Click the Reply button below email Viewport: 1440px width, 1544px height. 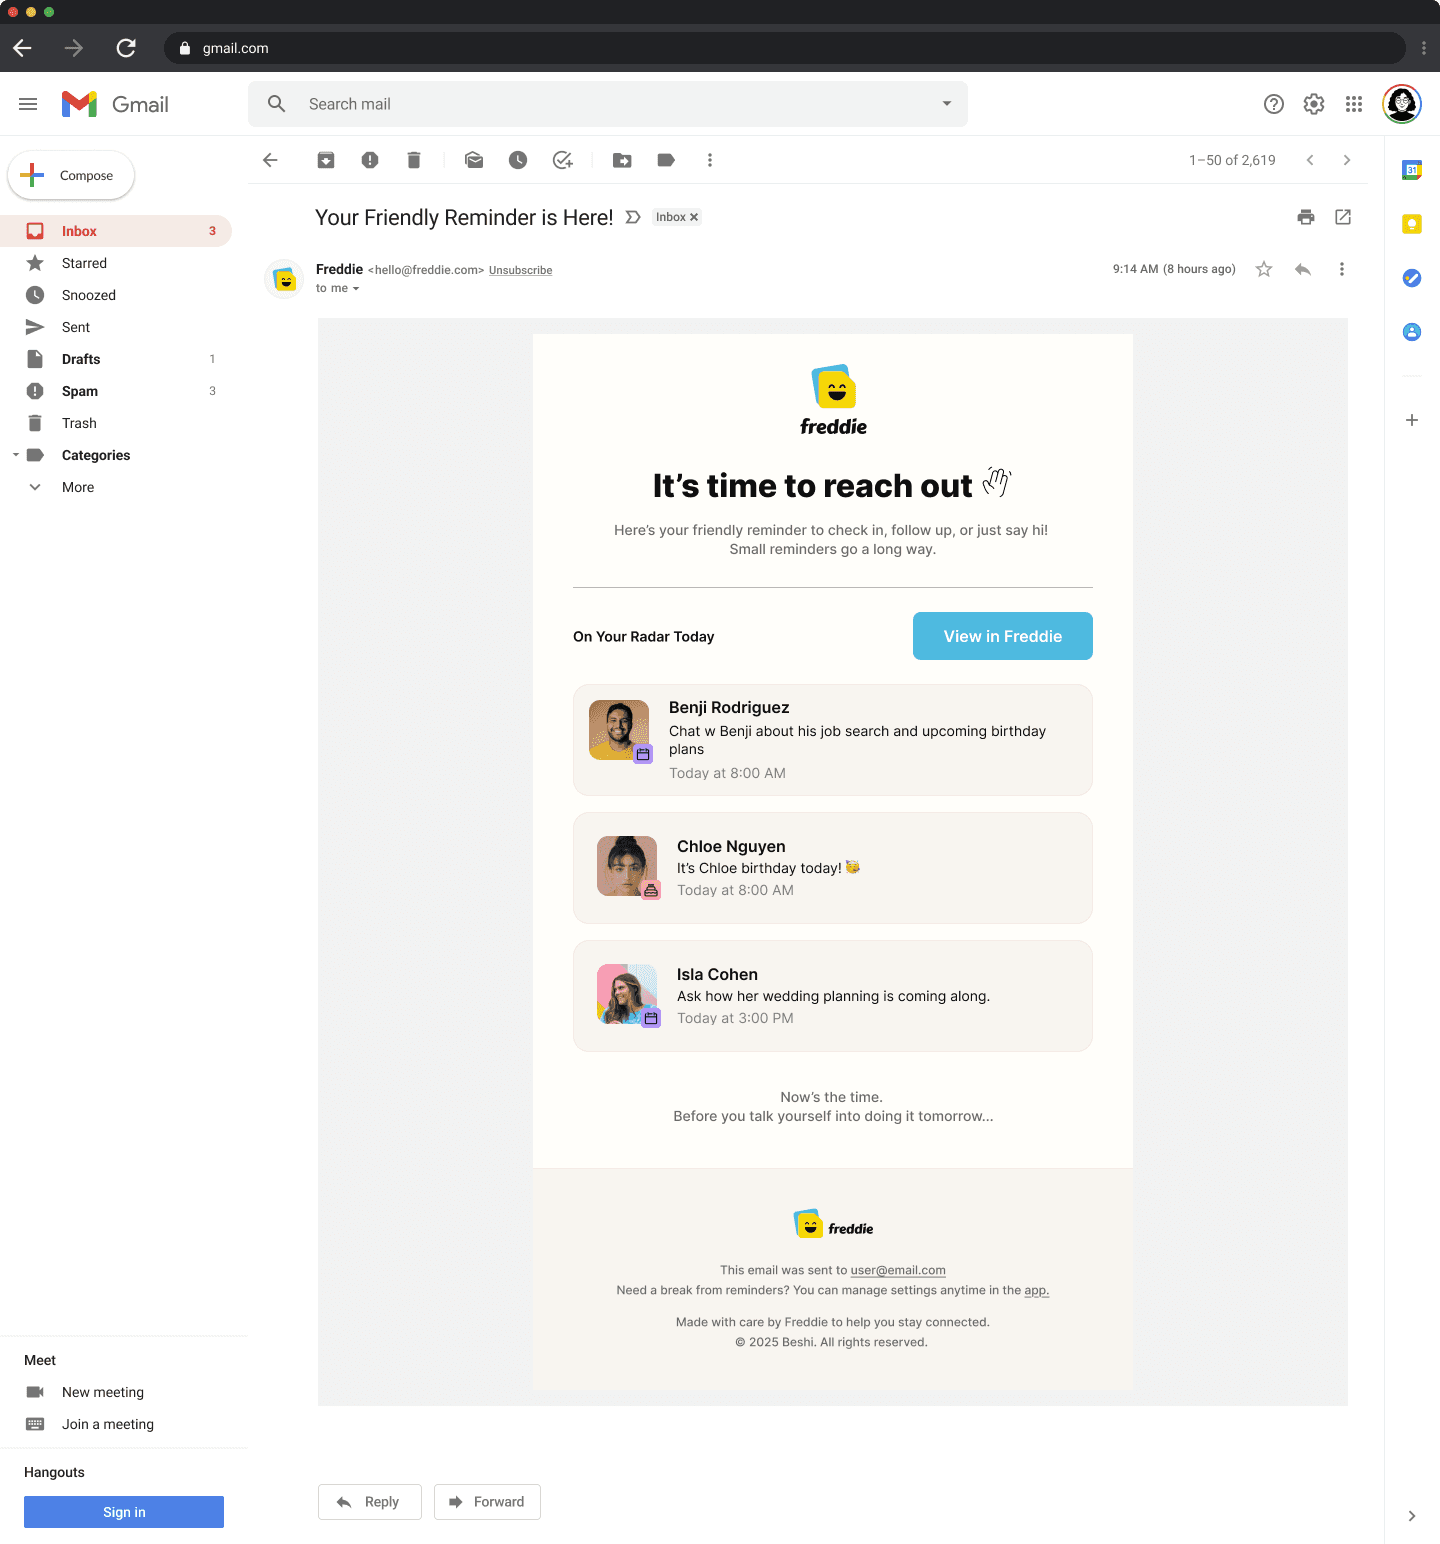point(370,1502)
